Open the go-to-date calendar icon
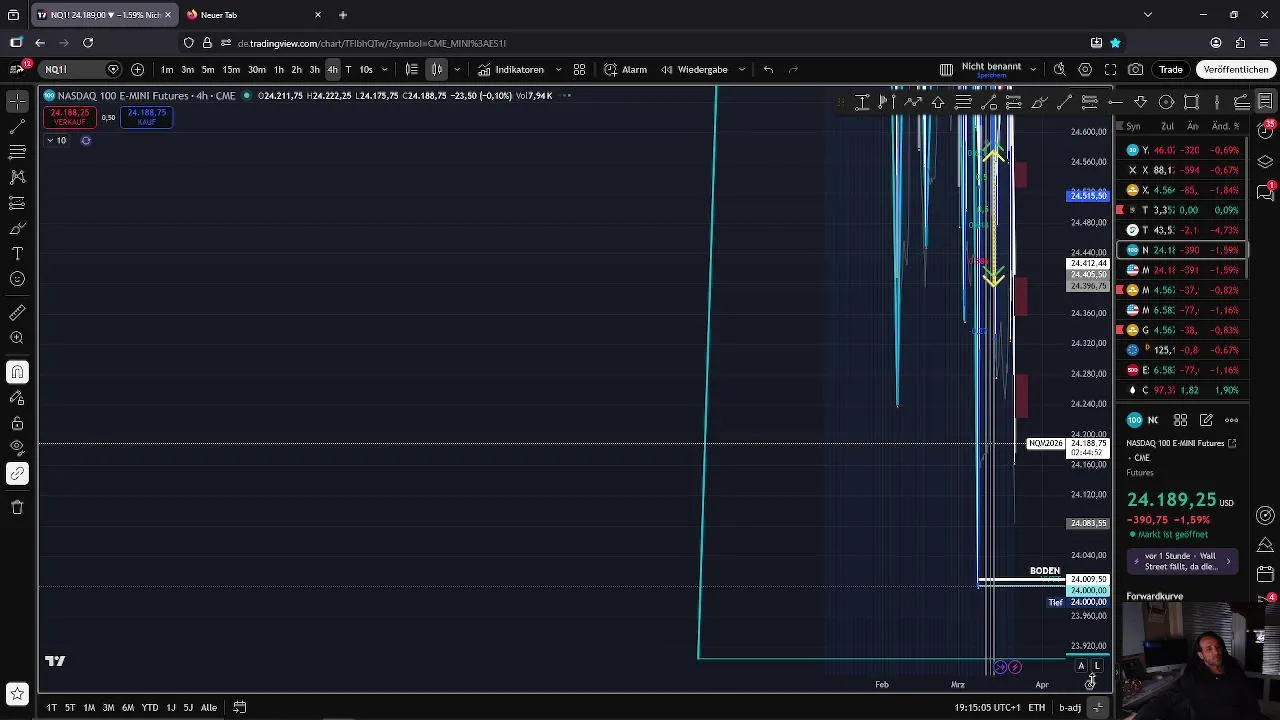1280x720 pixels. [x=240, y=707]
